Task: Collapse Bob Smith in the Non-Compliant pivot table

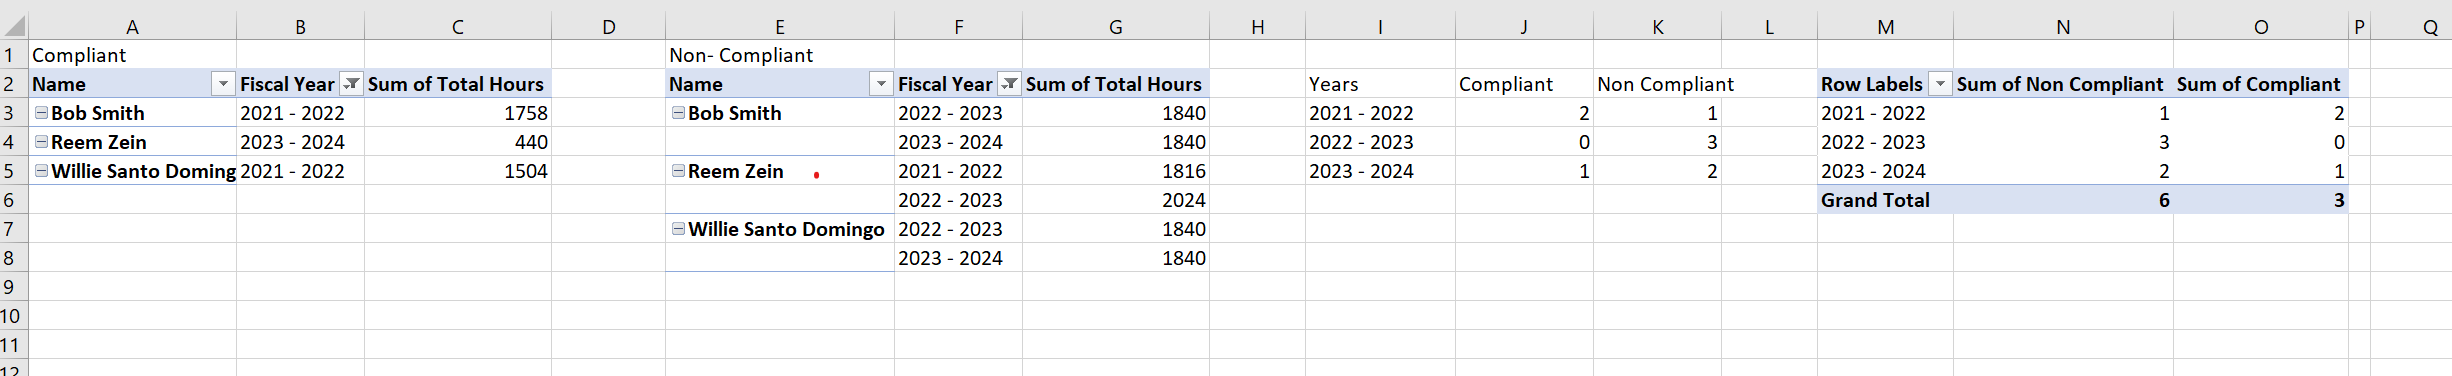Action: pos(679,113)
